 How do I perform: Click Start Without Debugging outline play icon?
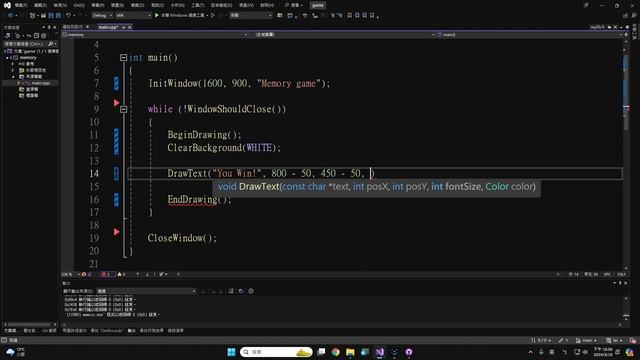(213, 15)
